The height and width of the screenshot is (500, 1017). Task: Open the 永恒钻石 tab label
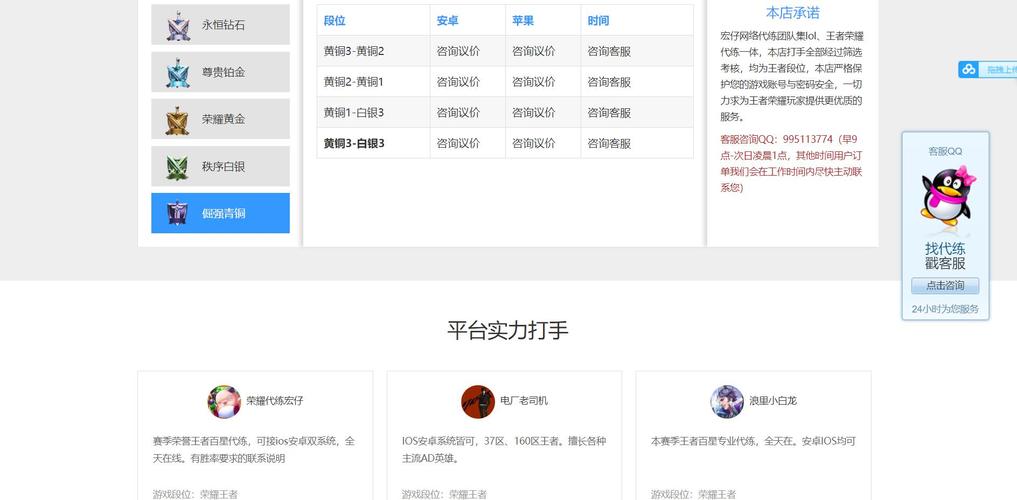pos(223,25)
